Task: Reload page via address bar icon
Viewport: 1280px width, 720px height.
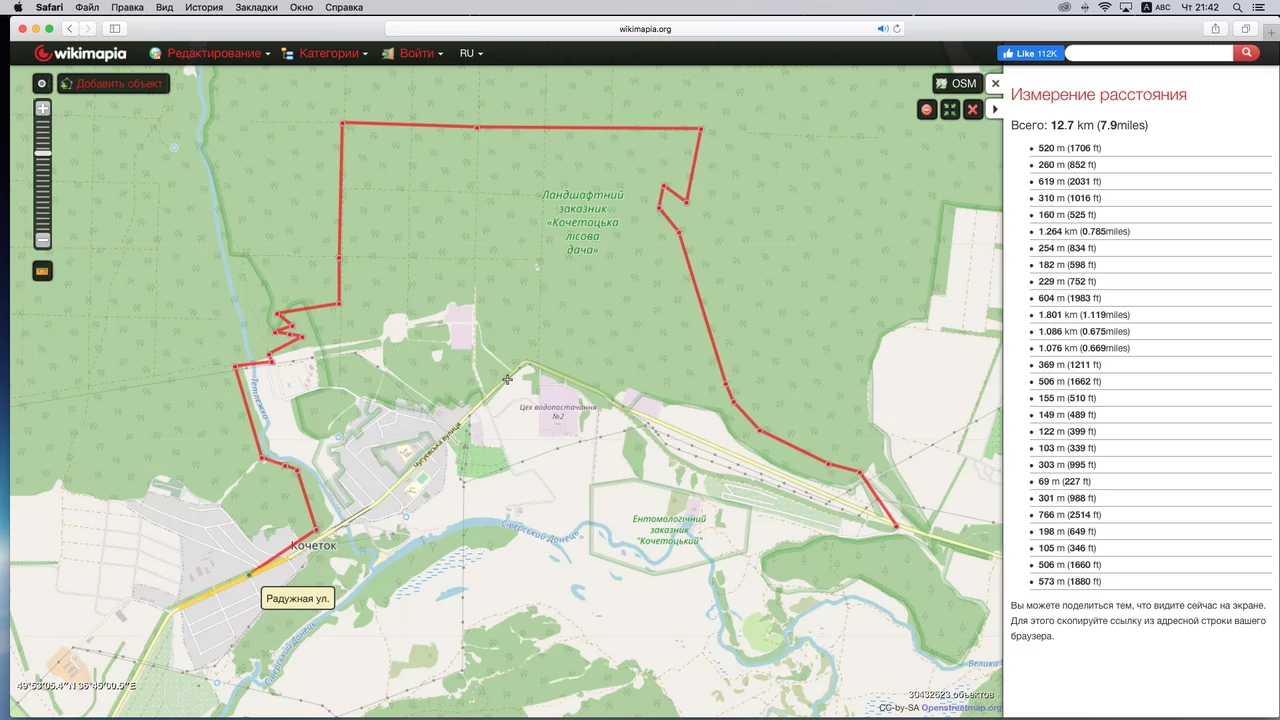Action: click(897, 29)
